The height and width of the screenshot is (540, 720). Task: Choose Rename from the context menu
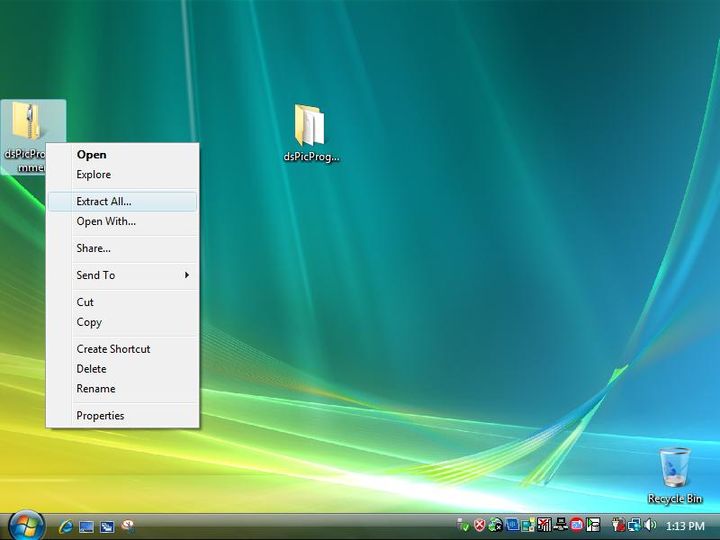(x=96, y=388)
